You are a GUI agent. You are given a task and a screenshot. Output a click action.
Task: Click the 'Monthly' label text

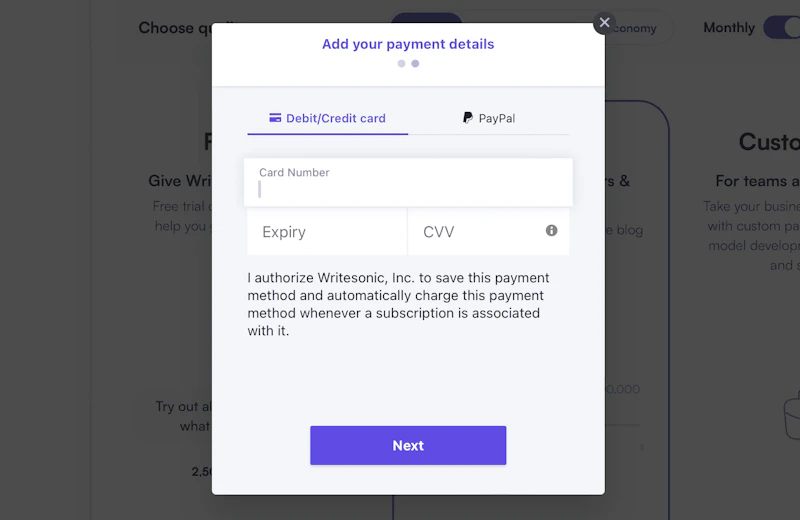click(729, 28)
